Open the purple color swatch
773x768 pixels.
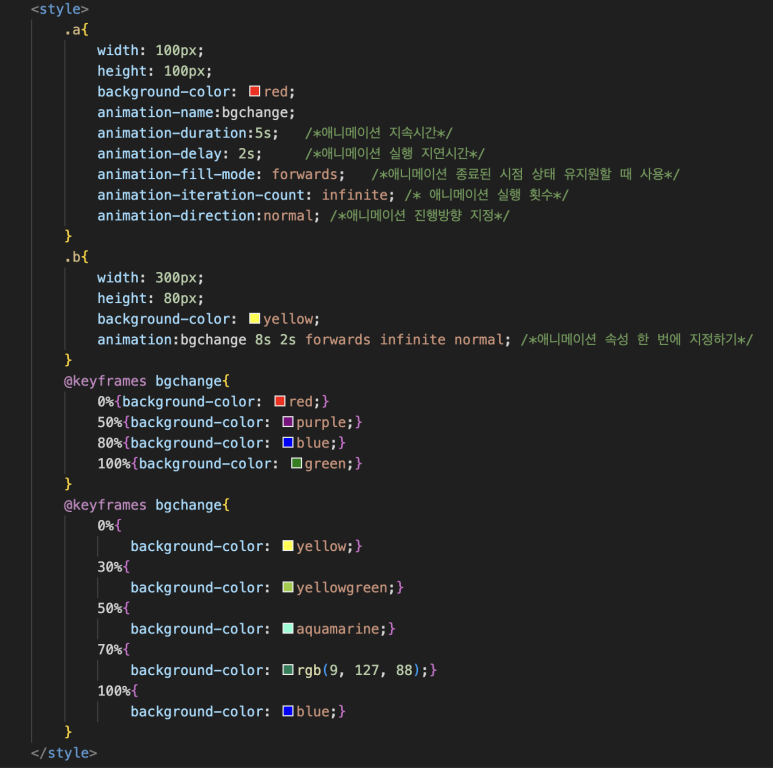pos(288,422)
